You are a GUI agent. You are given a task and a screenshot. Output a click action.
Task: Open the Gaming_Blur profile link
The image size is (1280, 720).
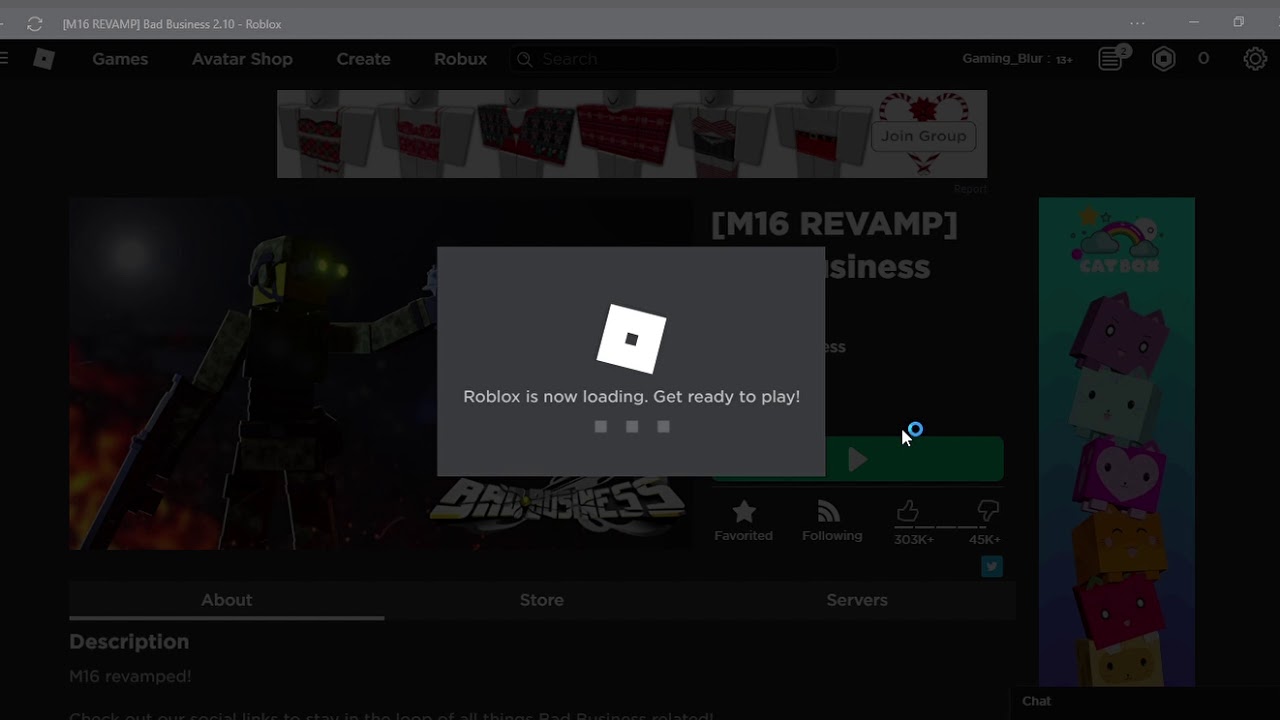click(x=1003, y=59)
